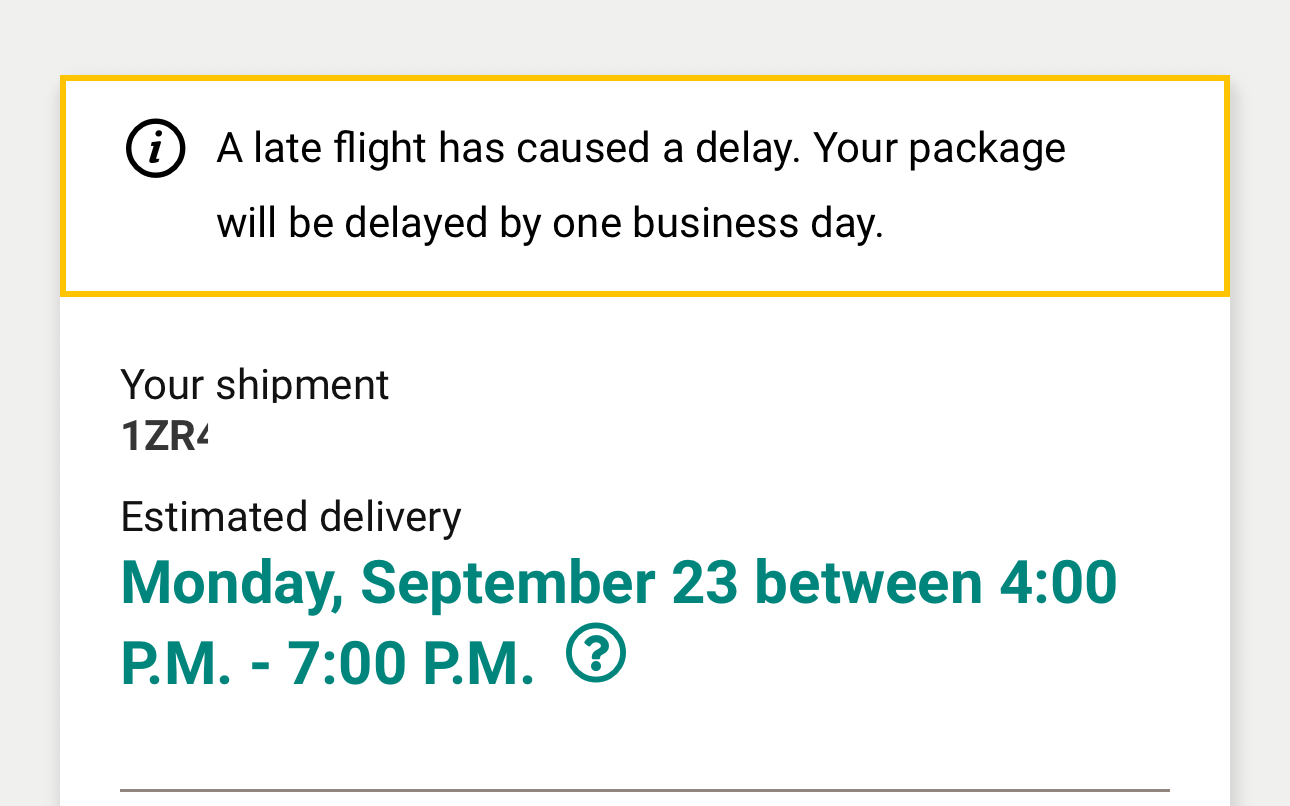Click the "Monday, September 23" delivery date
This screenshot has height=806, width=1290.
point(429,584)
